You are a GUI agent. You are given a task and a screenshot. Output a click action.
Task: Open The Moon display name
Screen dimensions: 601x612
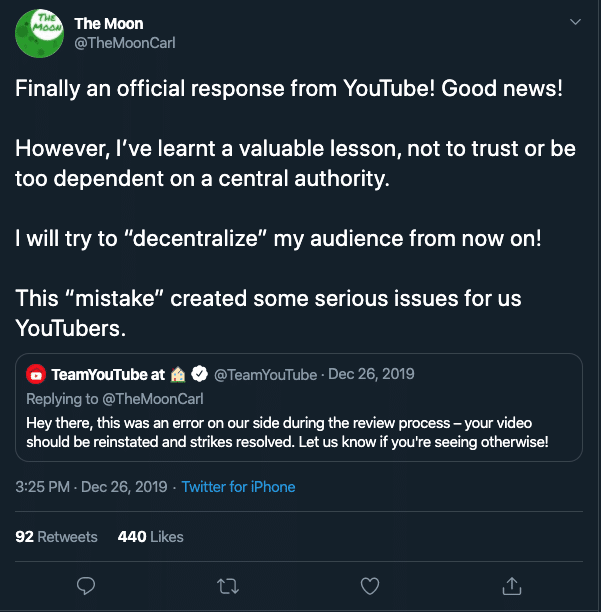point(108,23)
